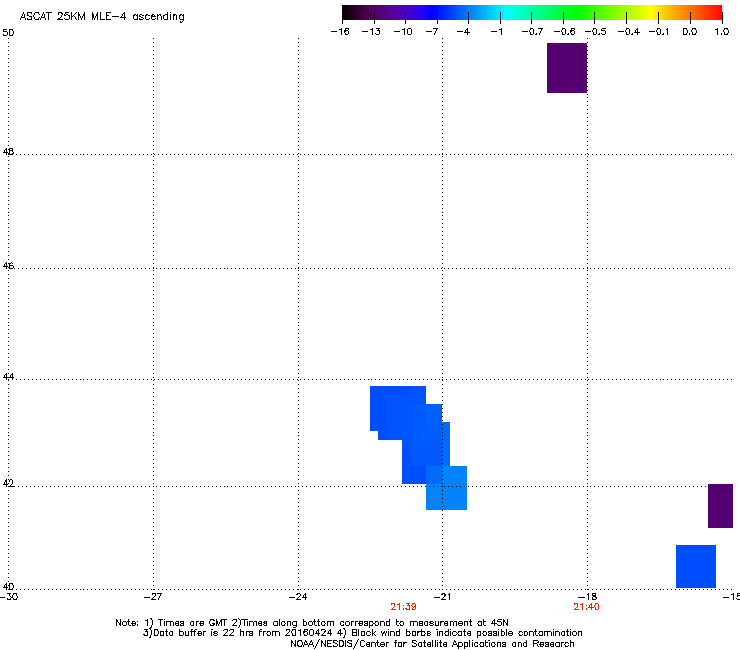This screenshot has height=650, width=740.
Task: Click the -7 color bar label
Action: (x=432, y=32)
